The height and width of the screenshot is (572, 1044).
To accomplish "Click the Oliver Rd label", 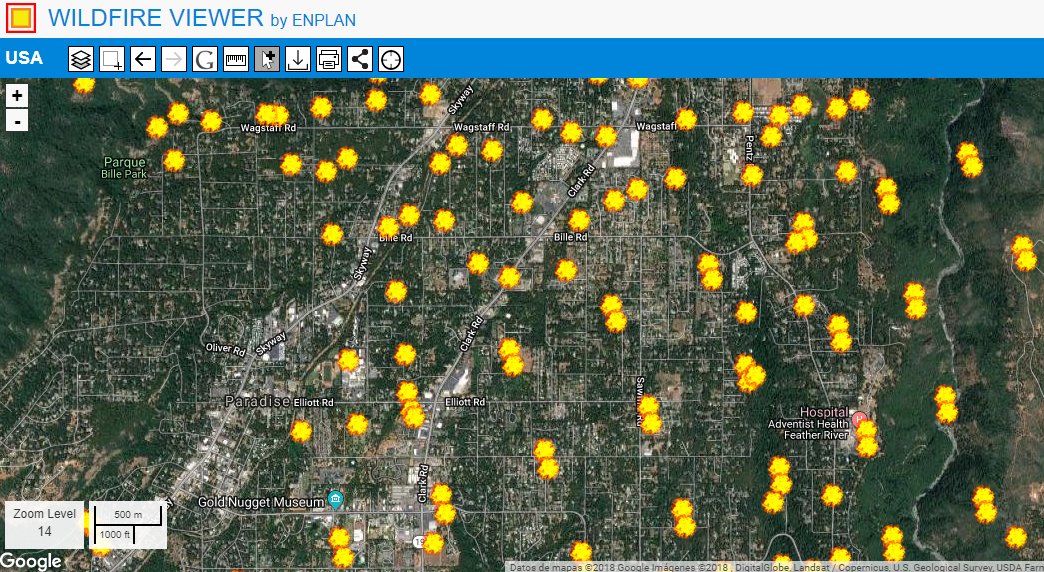I will click(225, 349).
